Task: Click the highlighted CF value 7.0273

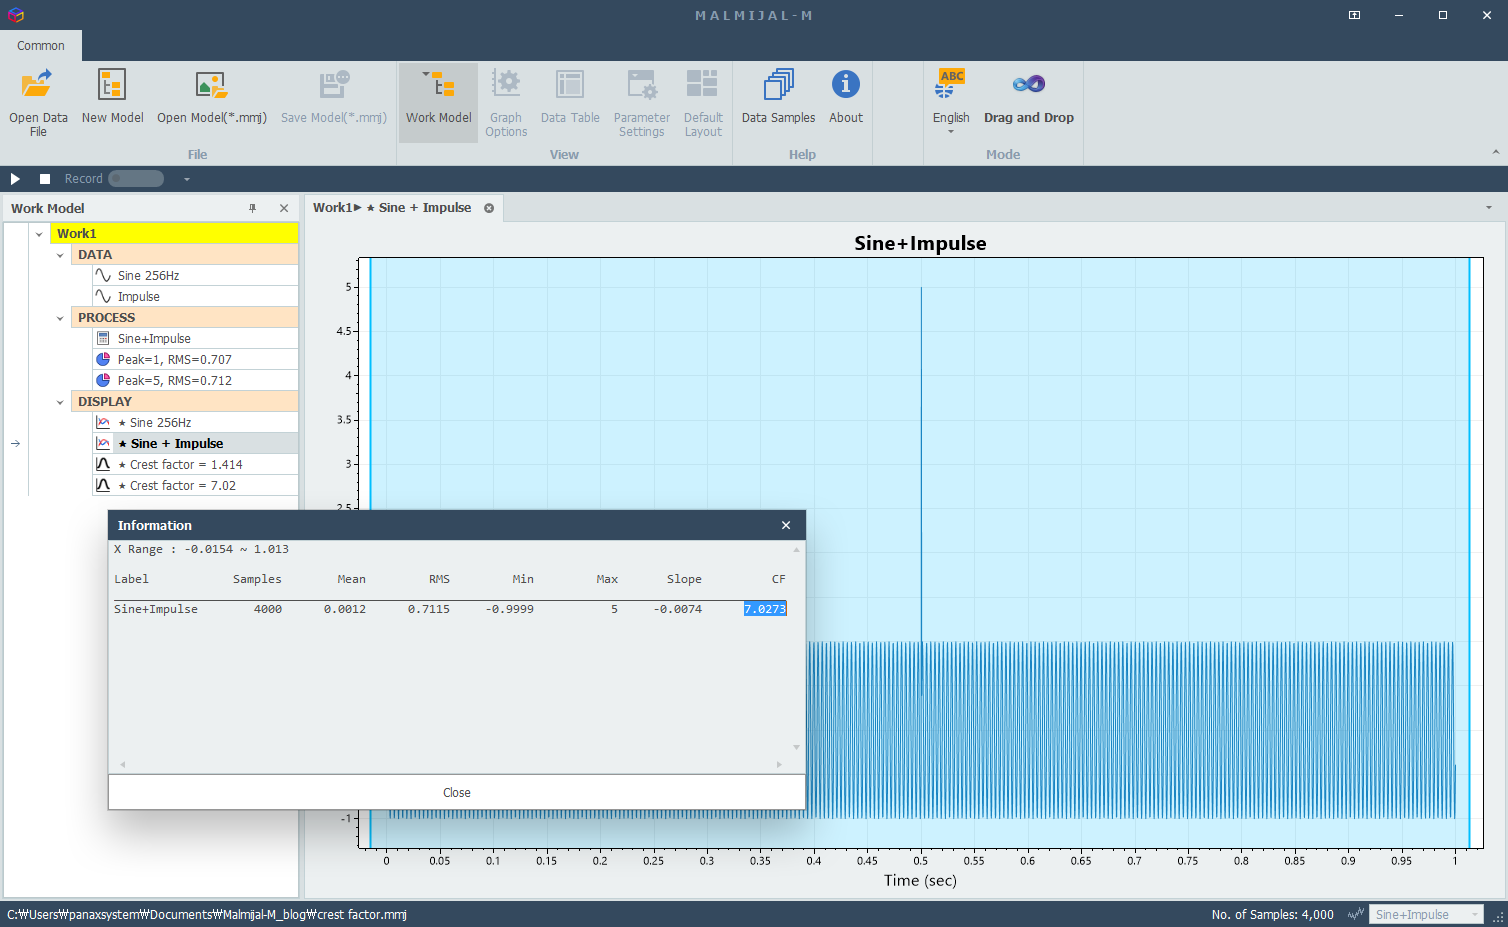Action: (x=765, y=609)
